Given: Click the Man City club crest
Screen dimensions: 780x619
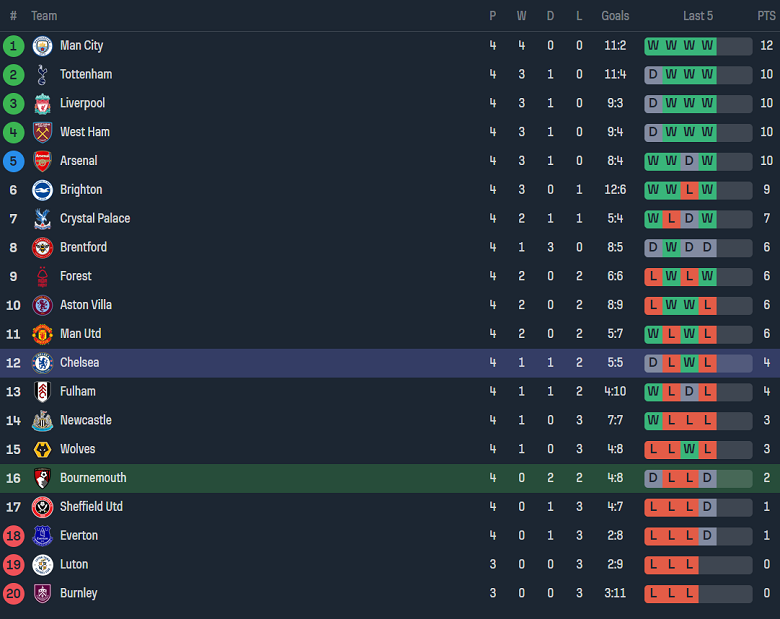Looking at the screenshot, I should tap(42, 46).
